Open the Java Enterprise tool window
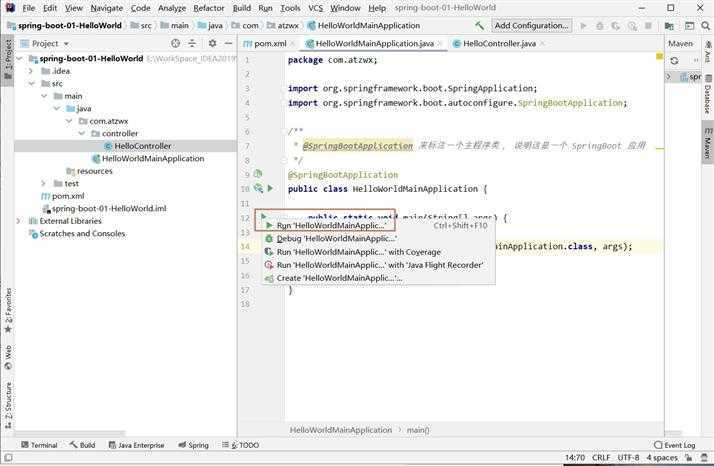714x466 pixels. 136,445
